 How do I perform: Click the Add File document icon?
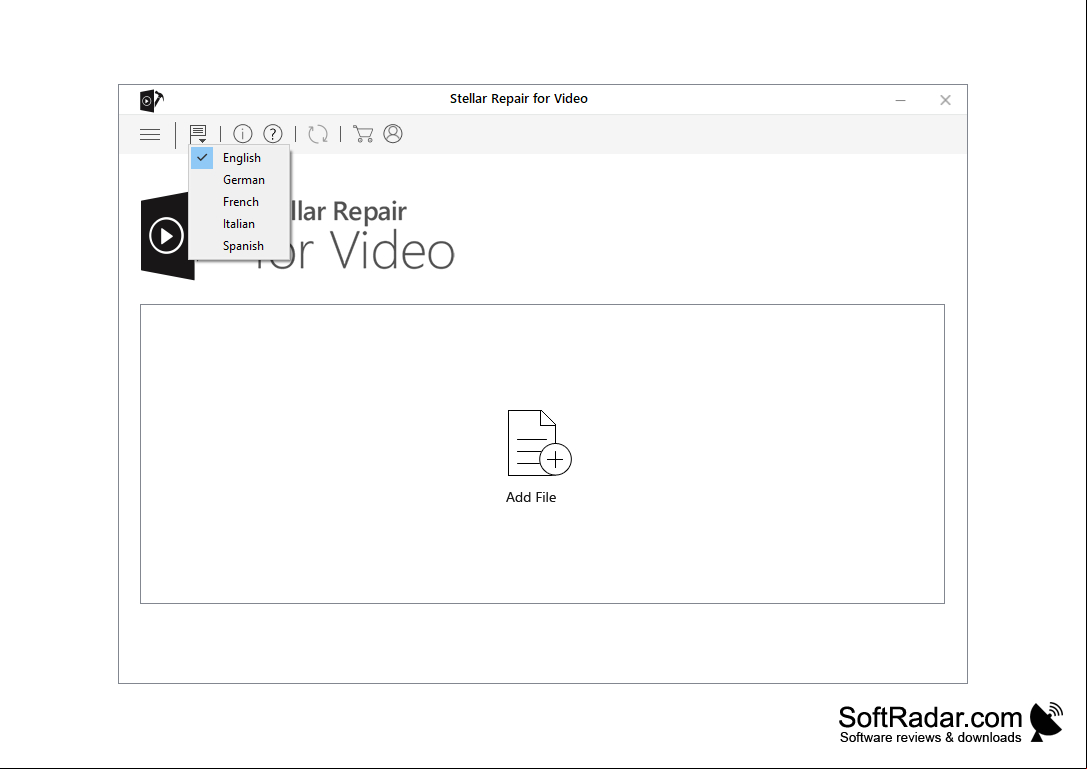point(539,443)
